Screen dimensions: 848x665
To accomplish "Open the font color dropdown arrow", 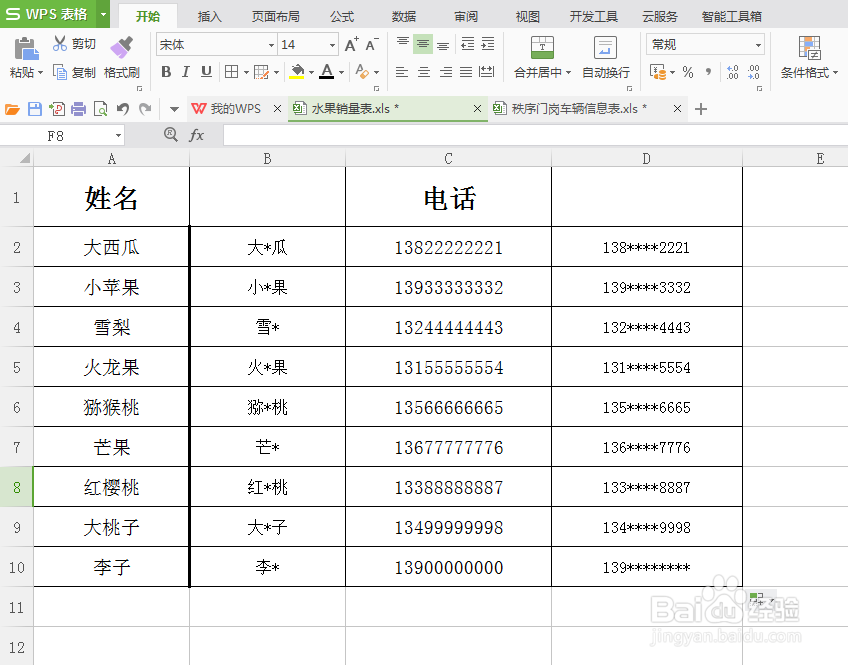I will coord(340,70).
